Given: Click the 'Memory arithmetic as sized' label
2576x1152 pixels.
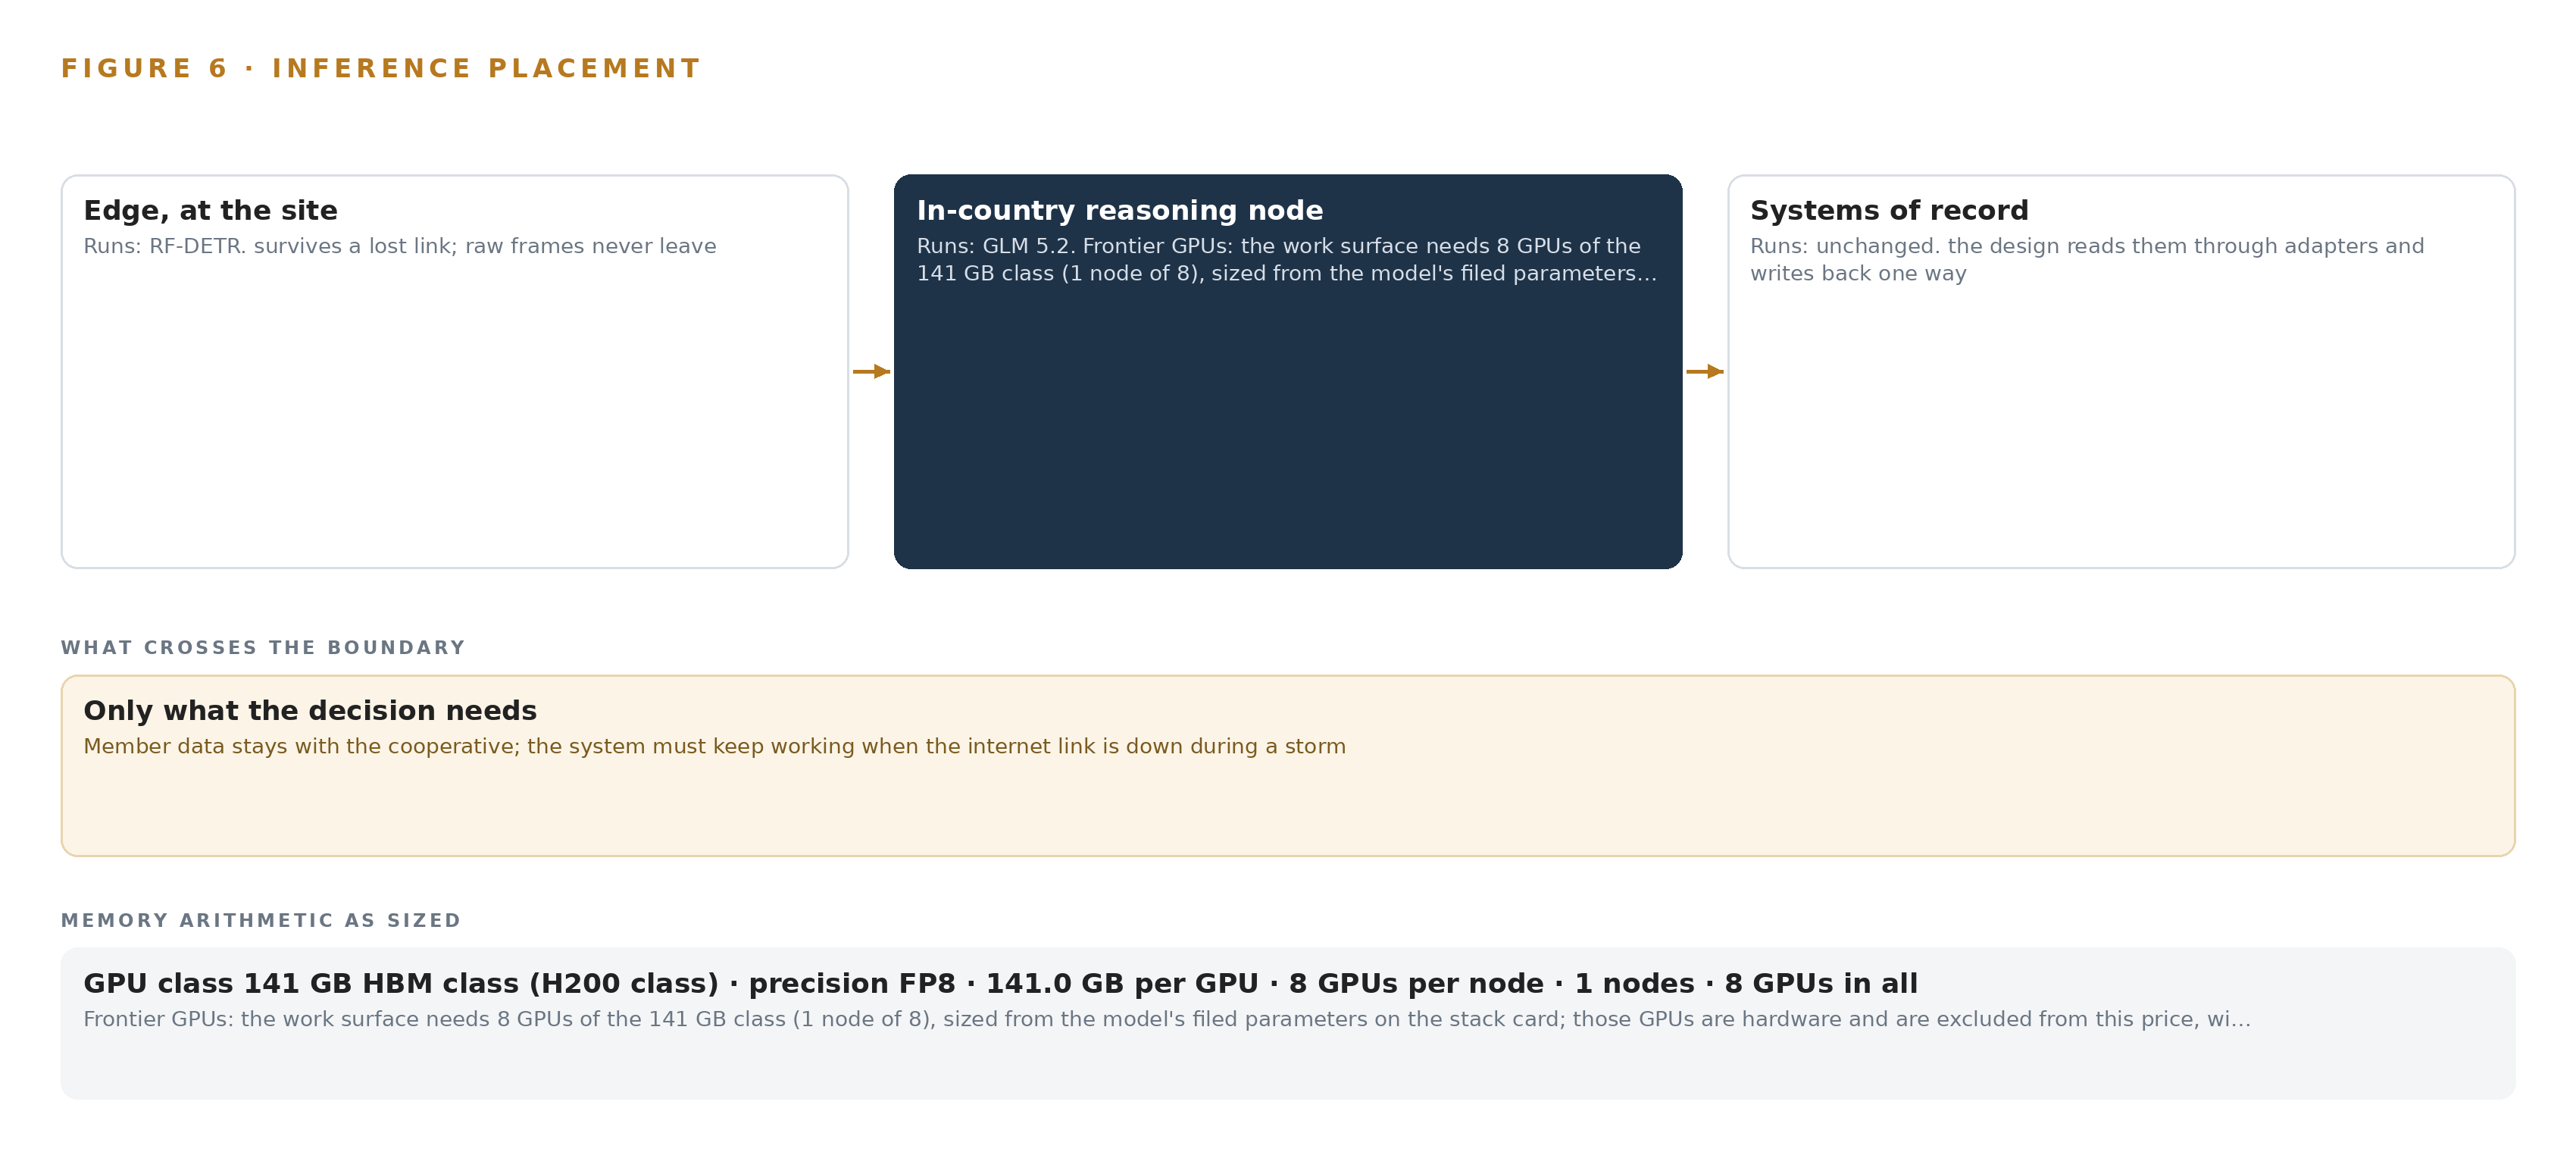Looking at the screenshot, I should coord(261,920).
